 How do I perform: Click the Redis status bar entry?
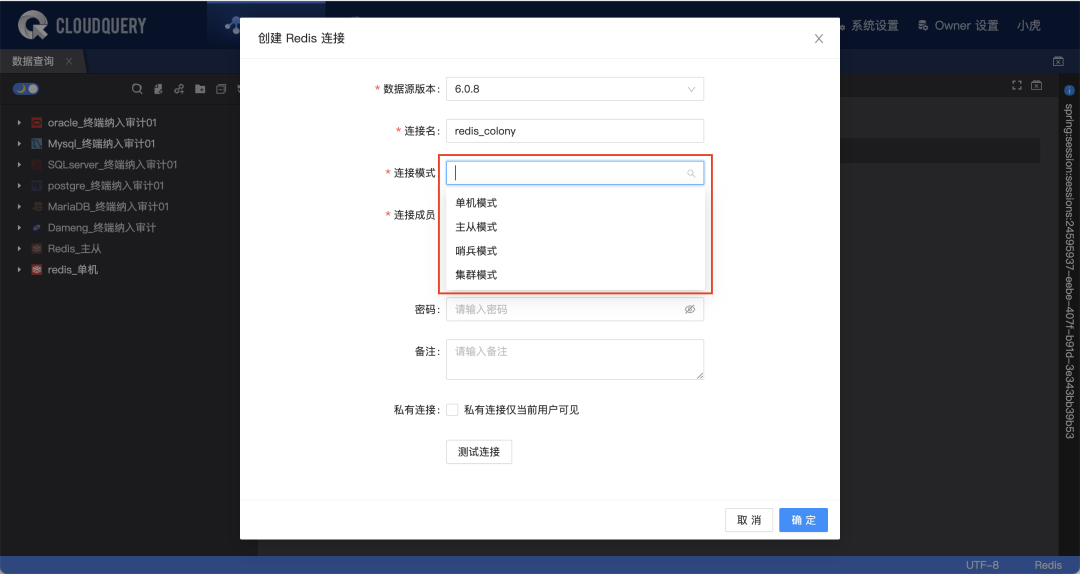(1048, 565)
